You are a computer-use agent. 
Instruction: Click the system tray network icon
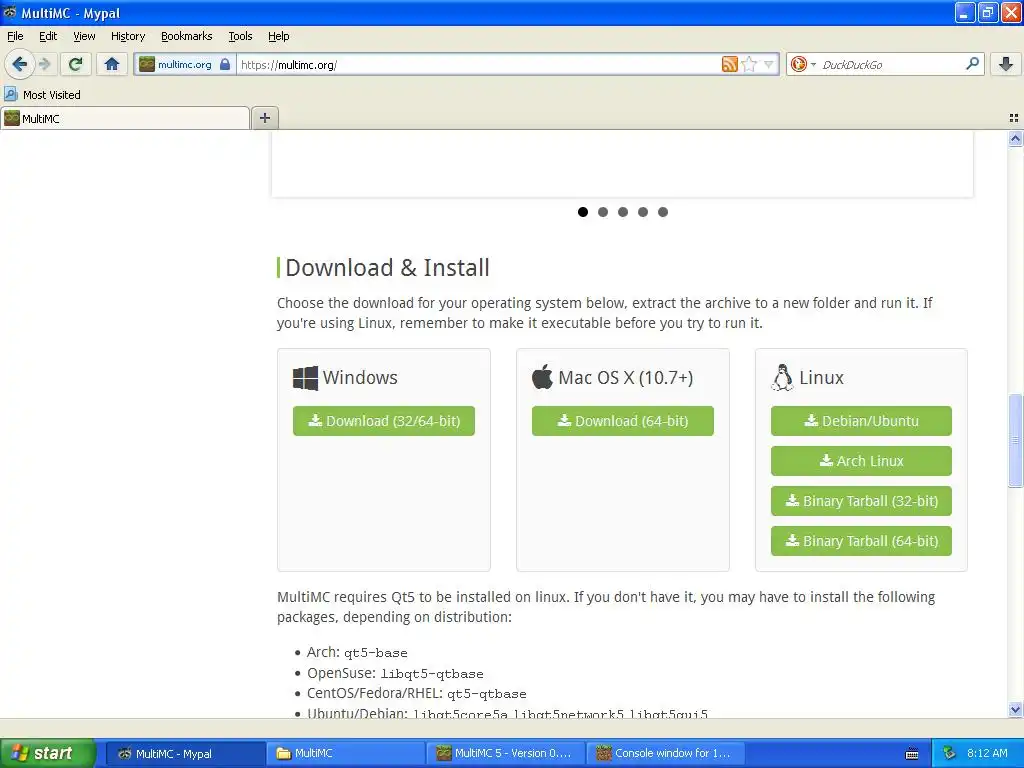coord(949,753)
